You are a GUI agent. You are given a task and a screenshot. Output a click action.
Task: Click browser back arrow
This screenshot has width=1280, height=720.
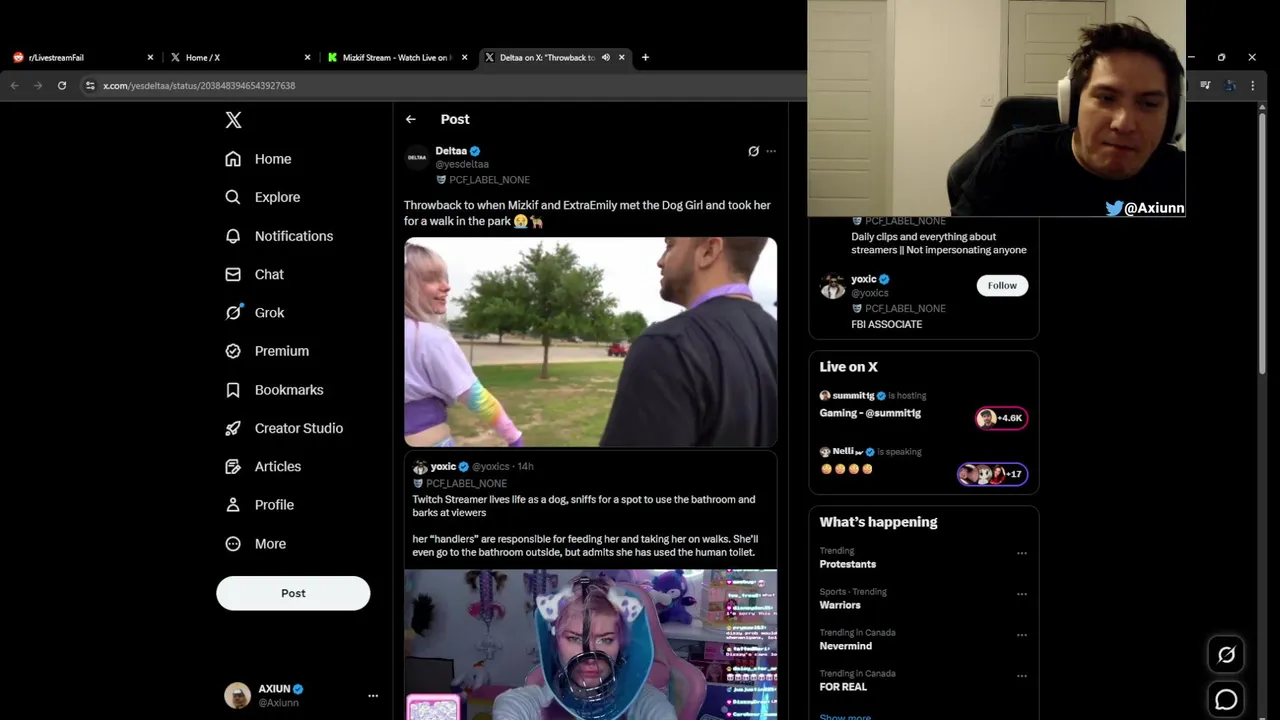14,86
